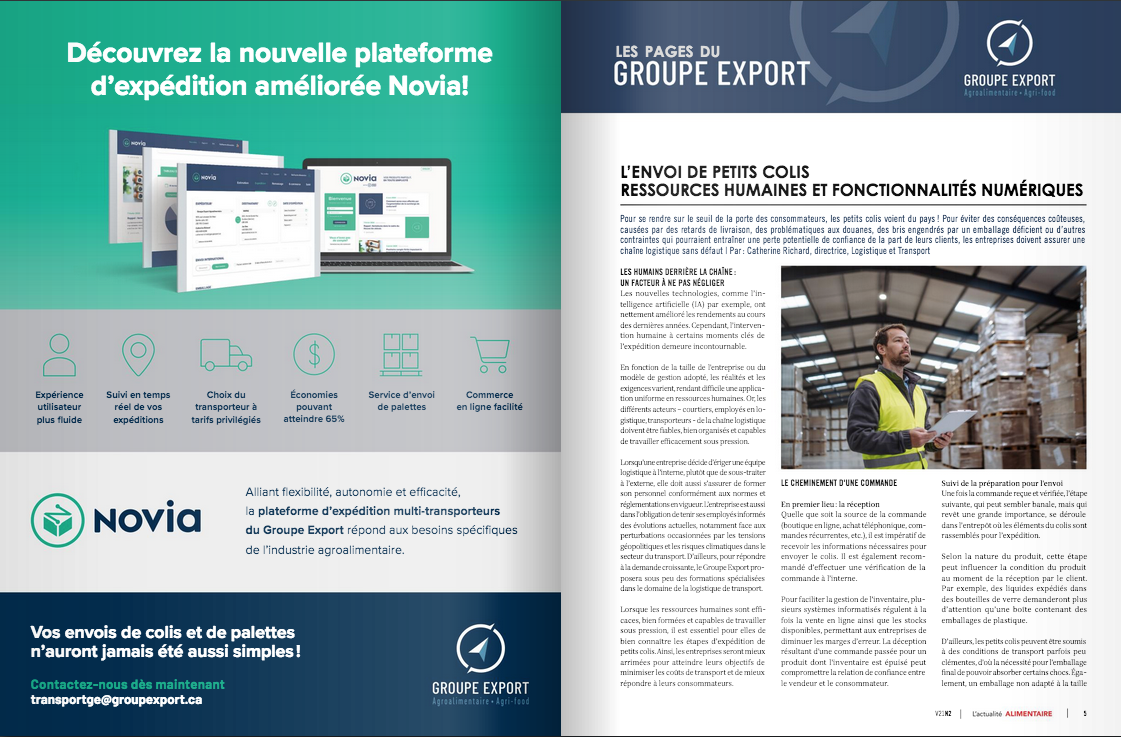The image size is (1121, 737).
Task: Click the text plateforme d'expédition multi-transporteurs
Action: point(379,511)
